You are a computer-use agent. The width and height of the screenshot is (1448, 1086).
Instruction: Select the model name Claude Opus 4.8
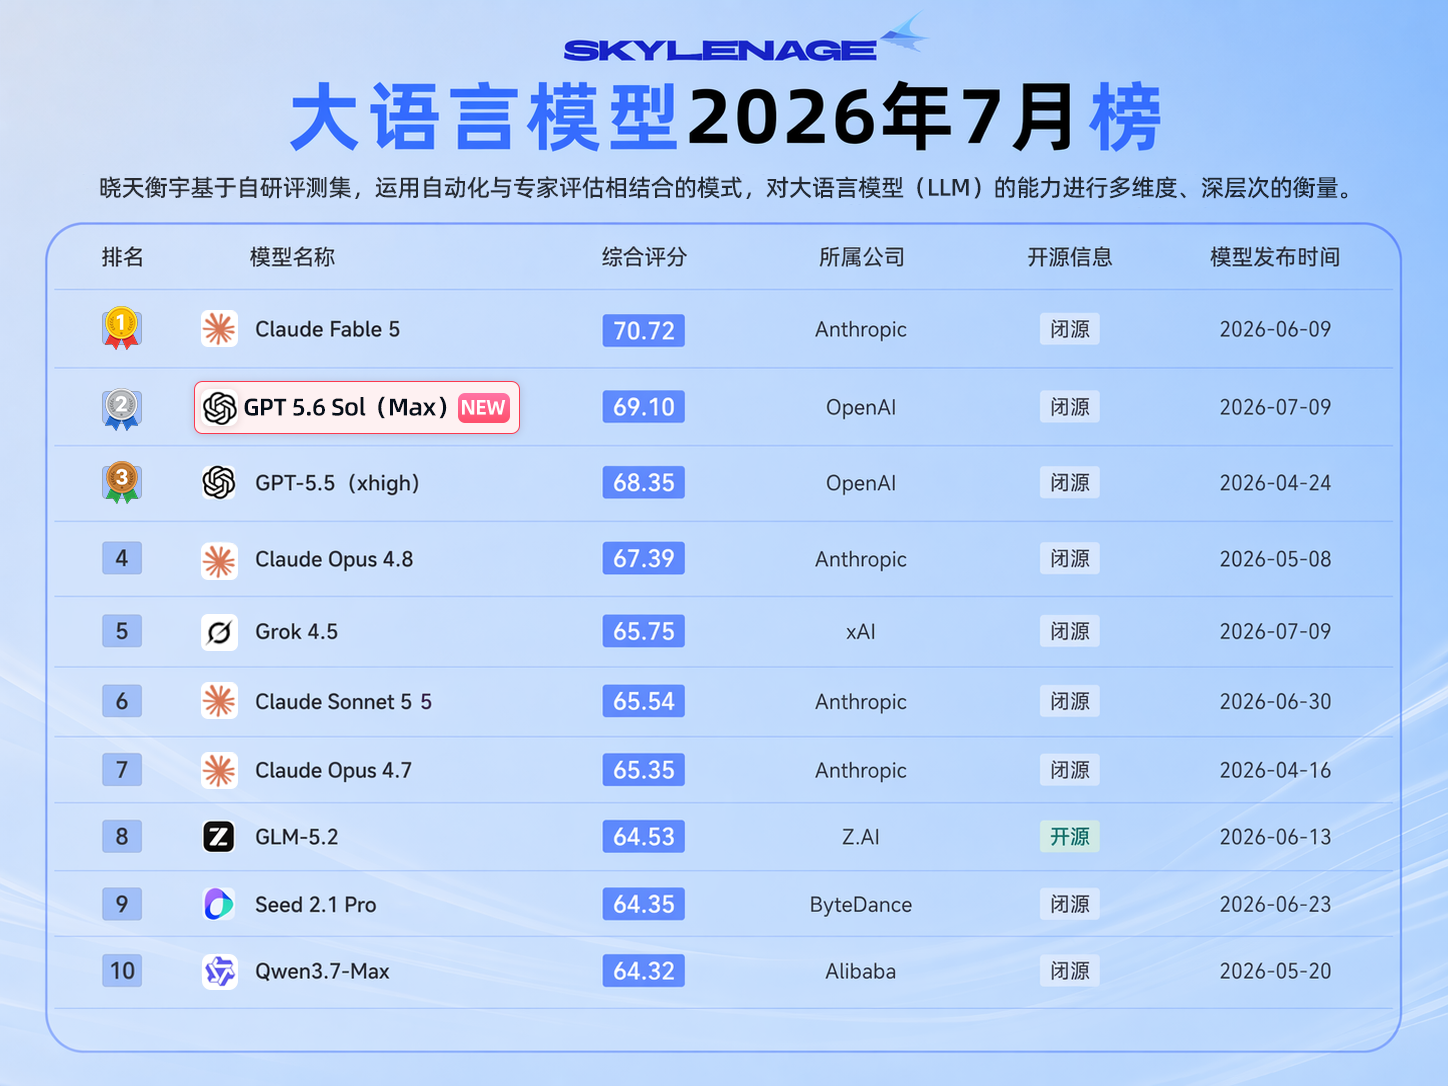tap(334, 560)
